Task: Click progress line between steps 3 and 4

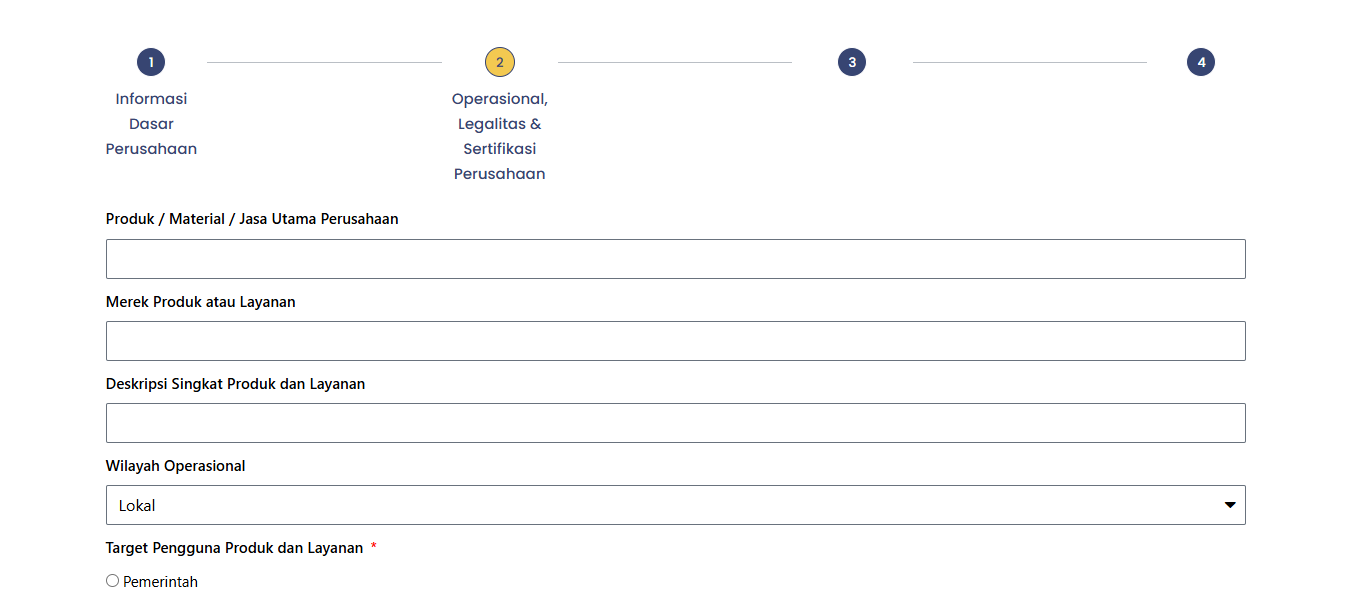Action: (1030, 62)
